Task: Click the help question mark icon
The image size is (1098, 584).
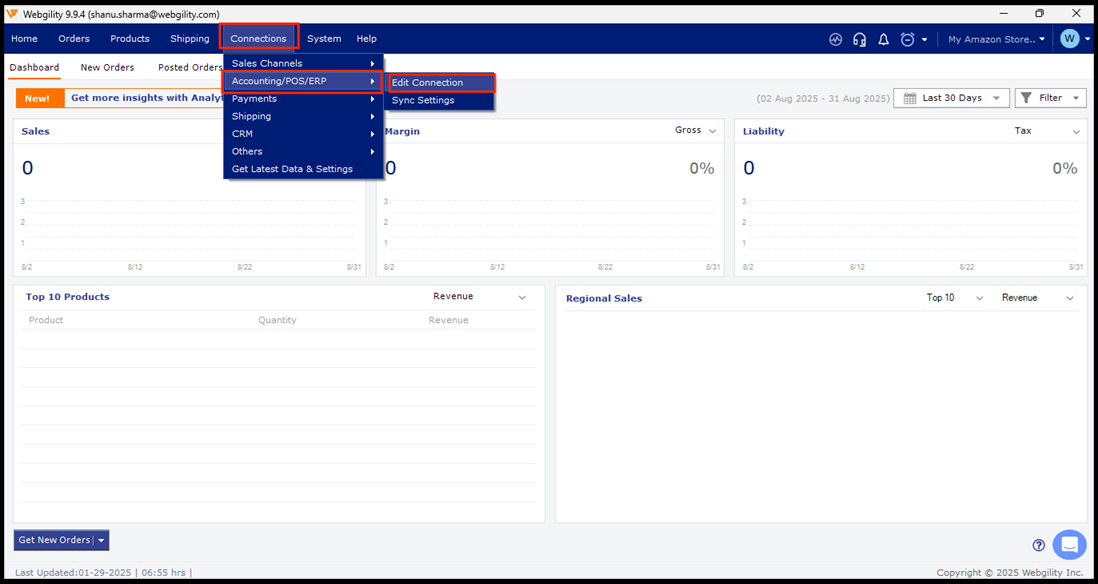Action: (1039, 545)
